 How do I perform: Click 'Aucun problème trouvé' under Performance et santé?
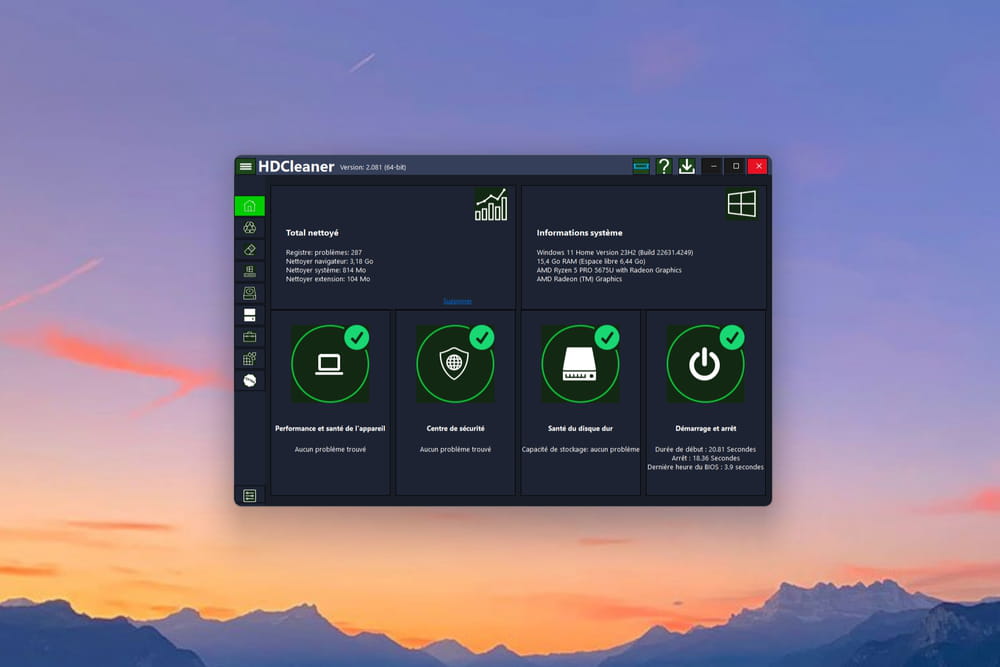tap(330, 450)
